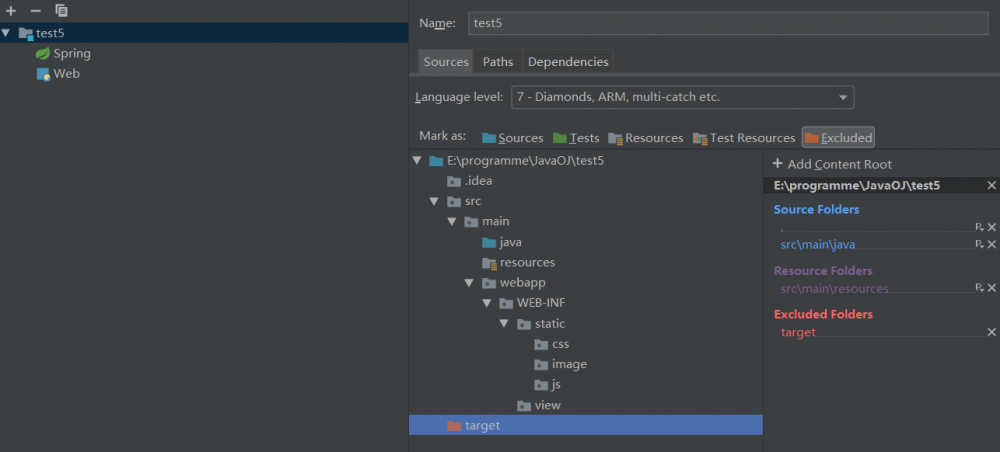Viewport: 1000px width, 452px height.
Task: Click Add Content Root
Action: tap(832, 164)
